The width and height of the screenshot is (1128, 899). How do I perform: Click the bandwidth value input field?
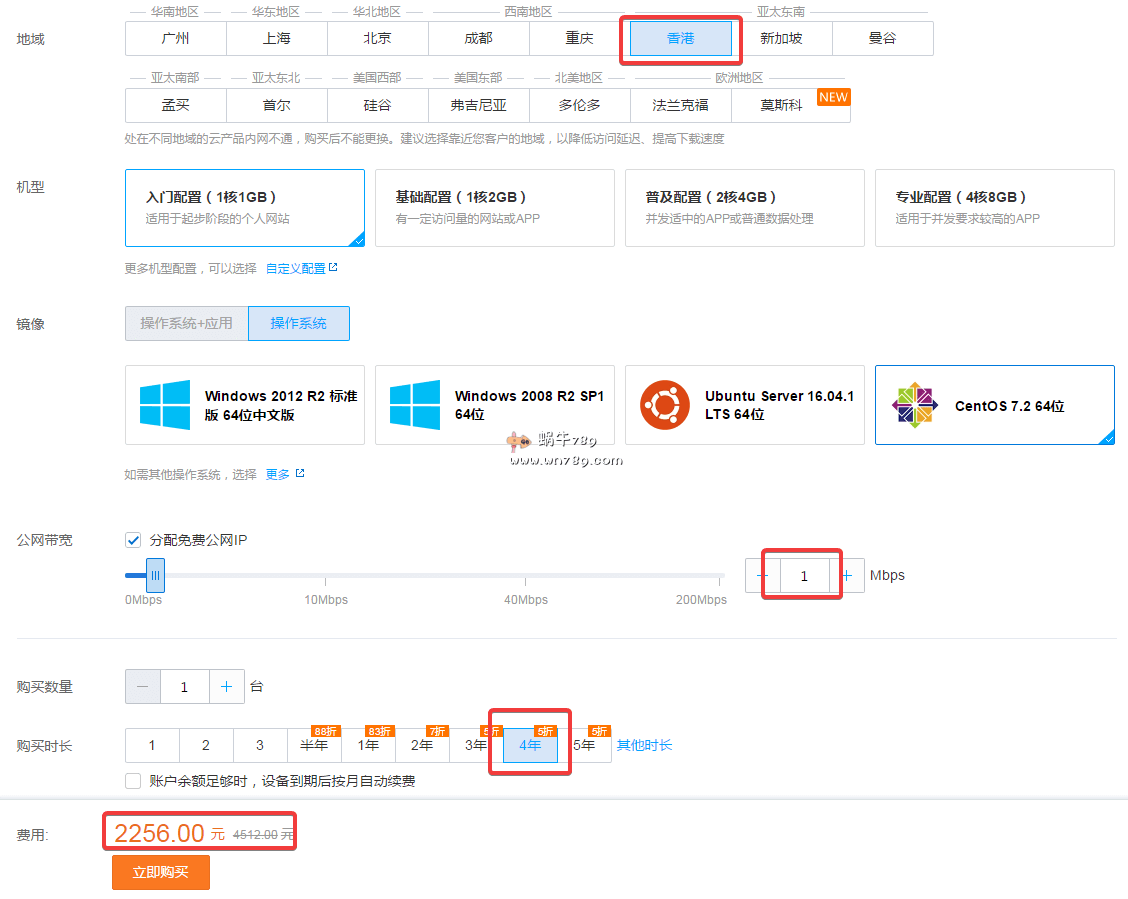[804, 575]
